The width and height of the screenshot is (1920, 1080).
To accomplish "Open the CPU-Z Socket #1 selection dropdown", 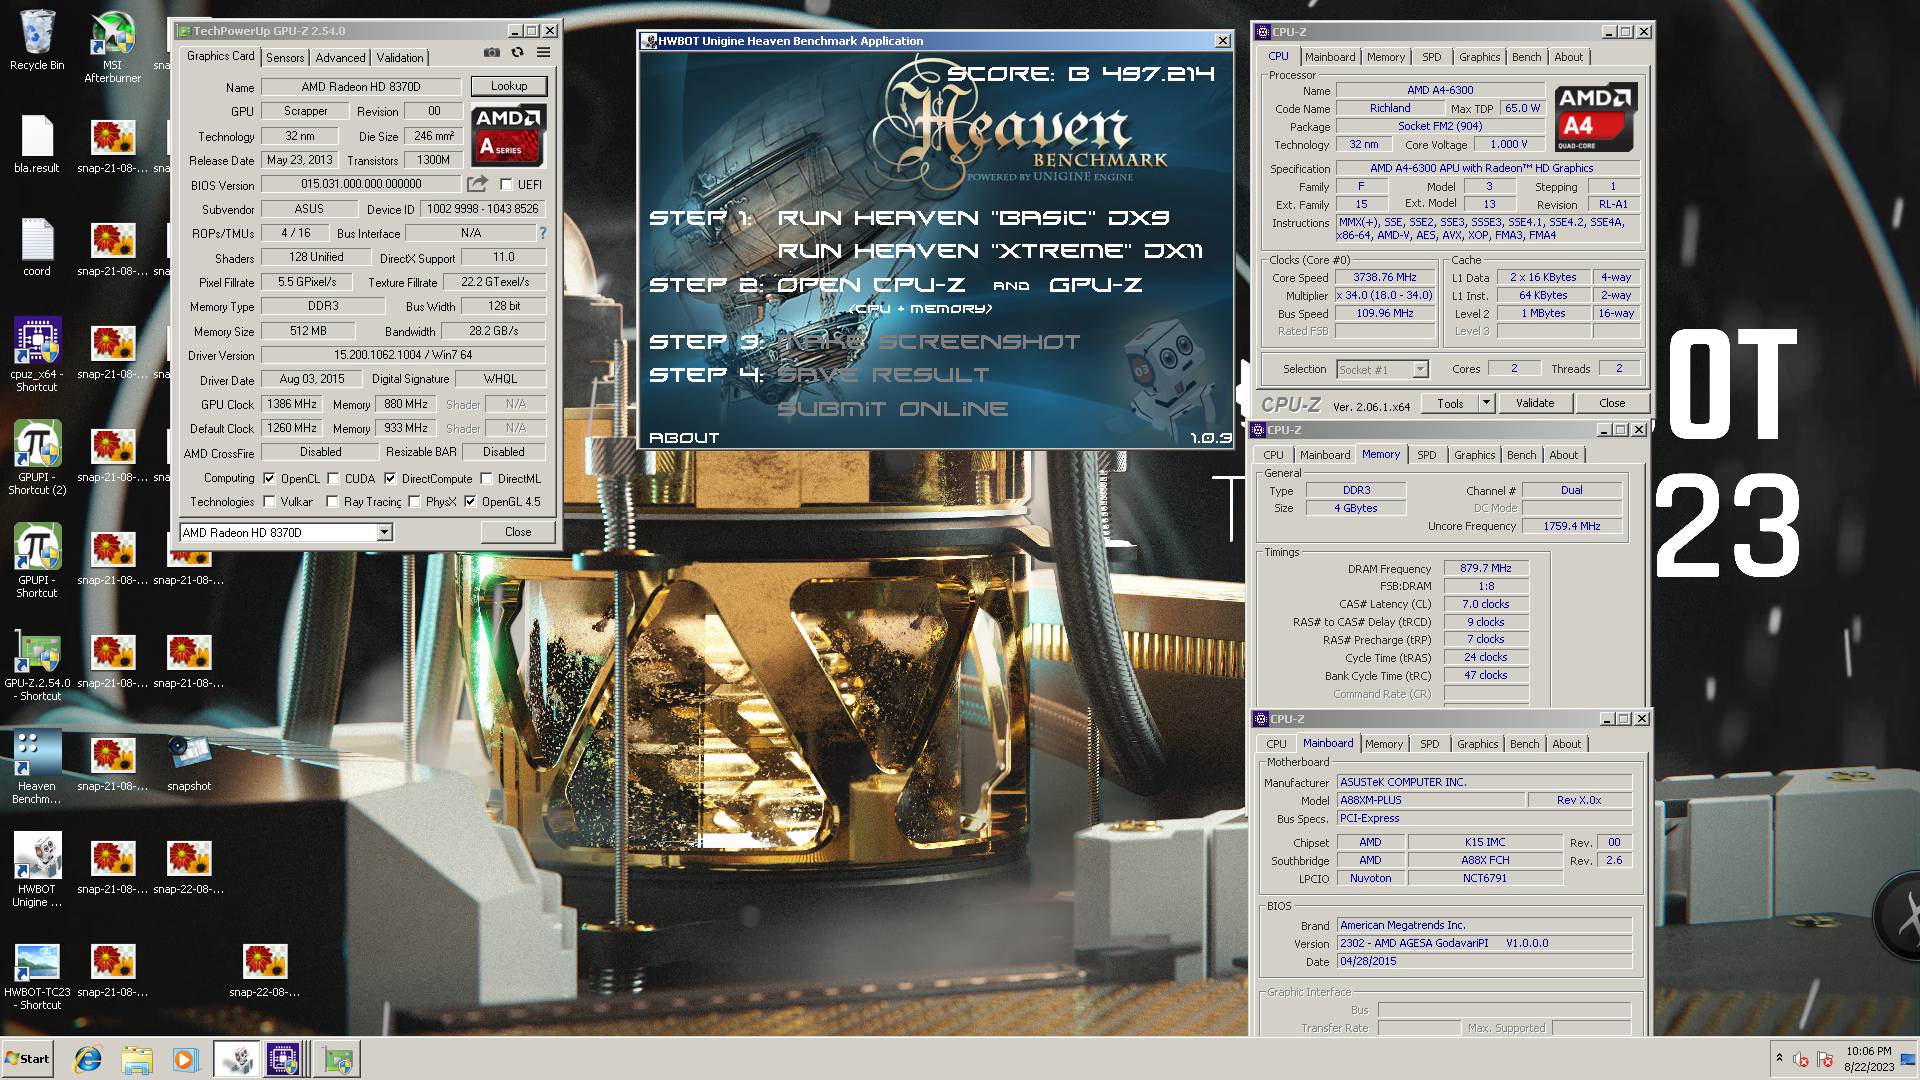I will pos(1420,370).
